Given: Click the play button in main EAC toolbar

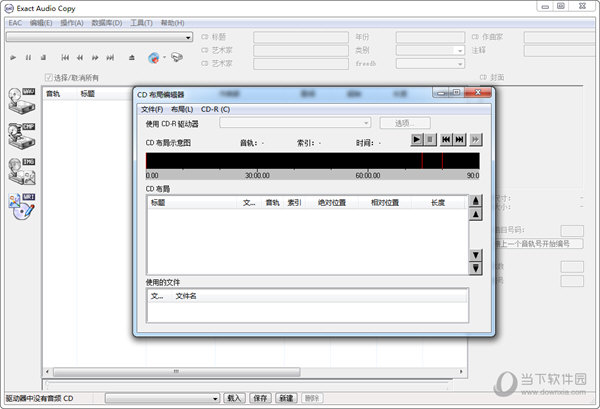Looking at the screenshot, I should pyautogui.click(x=13, y=58).
